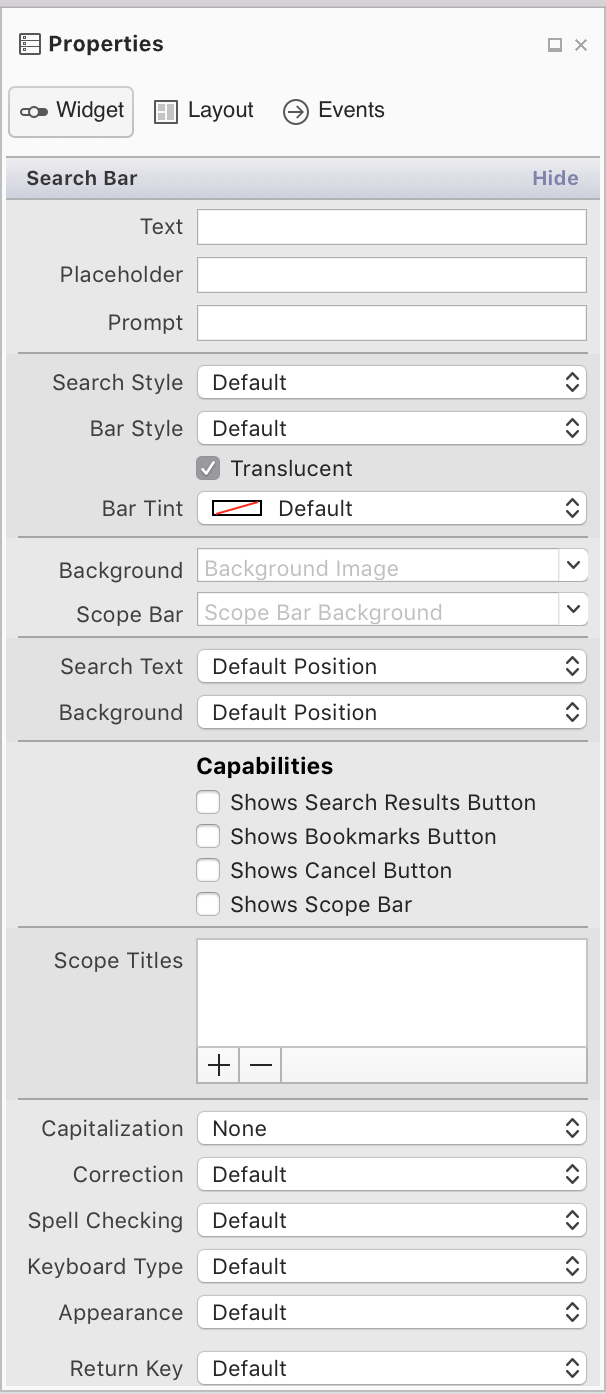This screenshot has width=606, height=1394.
Task: Check Shows Scope Bar
Action: pyautogui.click(x=208, y=904)
